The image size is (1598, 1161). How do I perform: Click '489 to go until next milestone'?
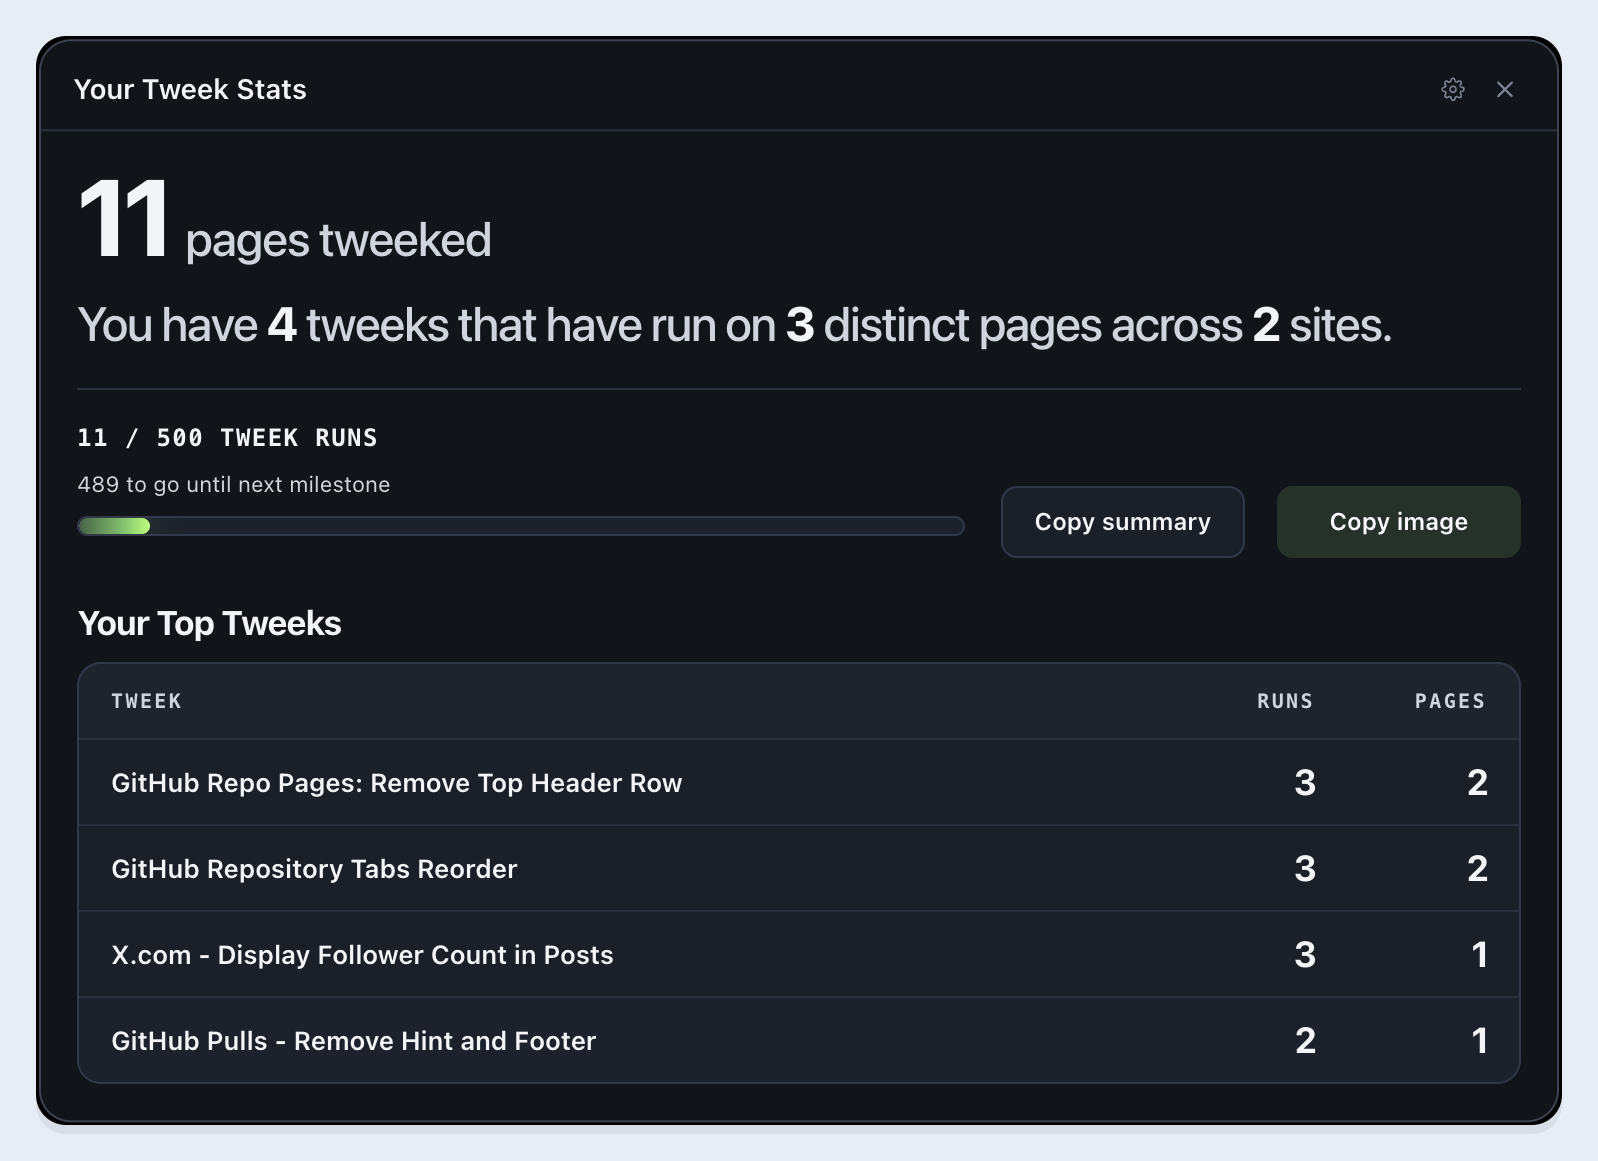coord(234,485)
